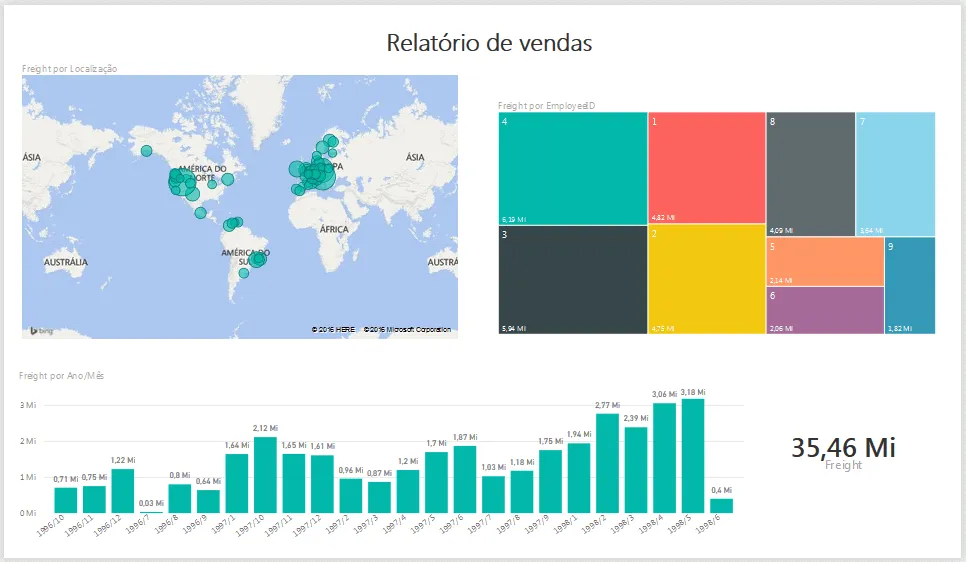Image resolution: width=966 pixels, height=562 pixels.
Task: Click the 1997/7 bar showing 1,03 Mi
Action: pos(493,495)
